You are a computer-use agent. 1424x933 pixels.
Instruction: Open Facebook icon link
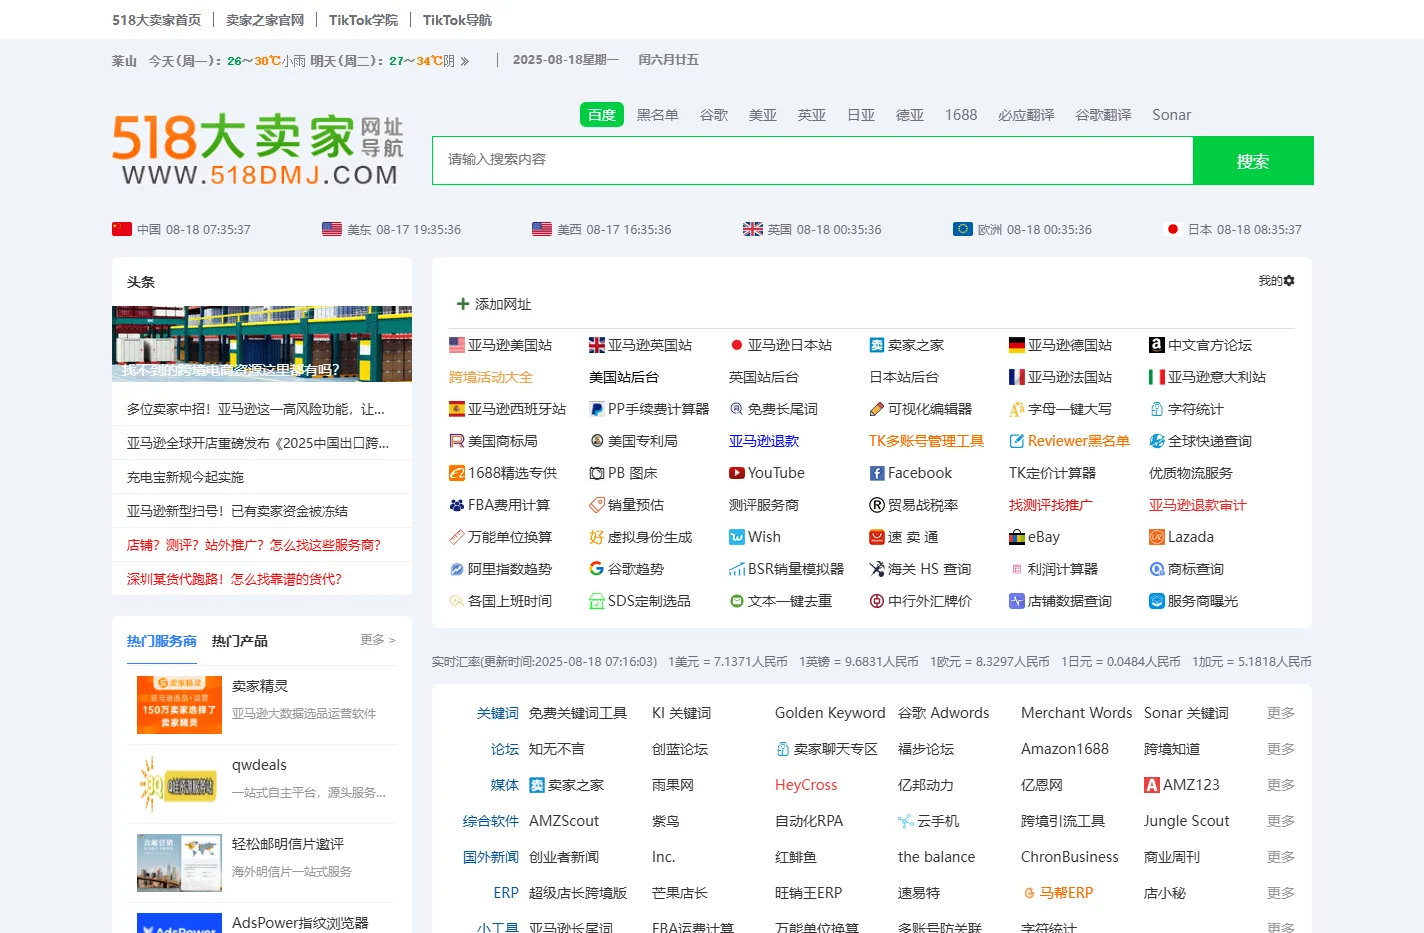pos(910,473)
